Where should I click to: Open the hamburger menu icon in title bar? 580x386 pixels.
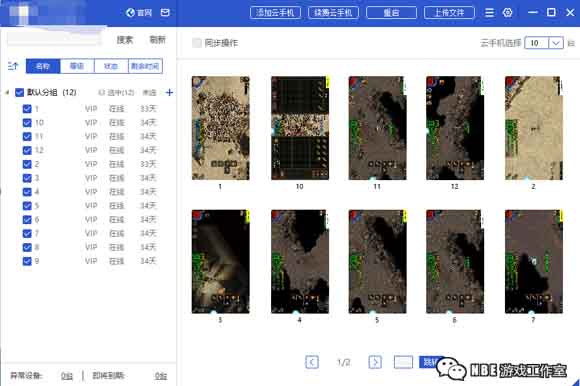click(489, 13)
